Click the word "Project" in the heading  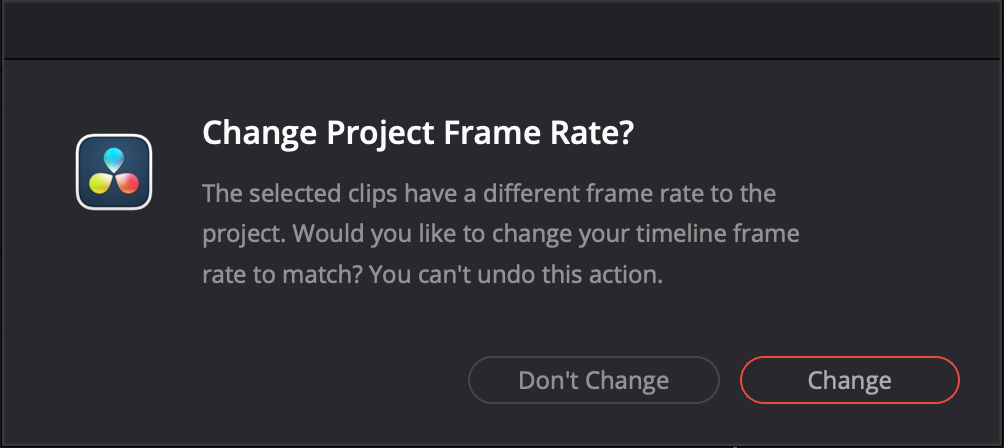click(358, 134)
